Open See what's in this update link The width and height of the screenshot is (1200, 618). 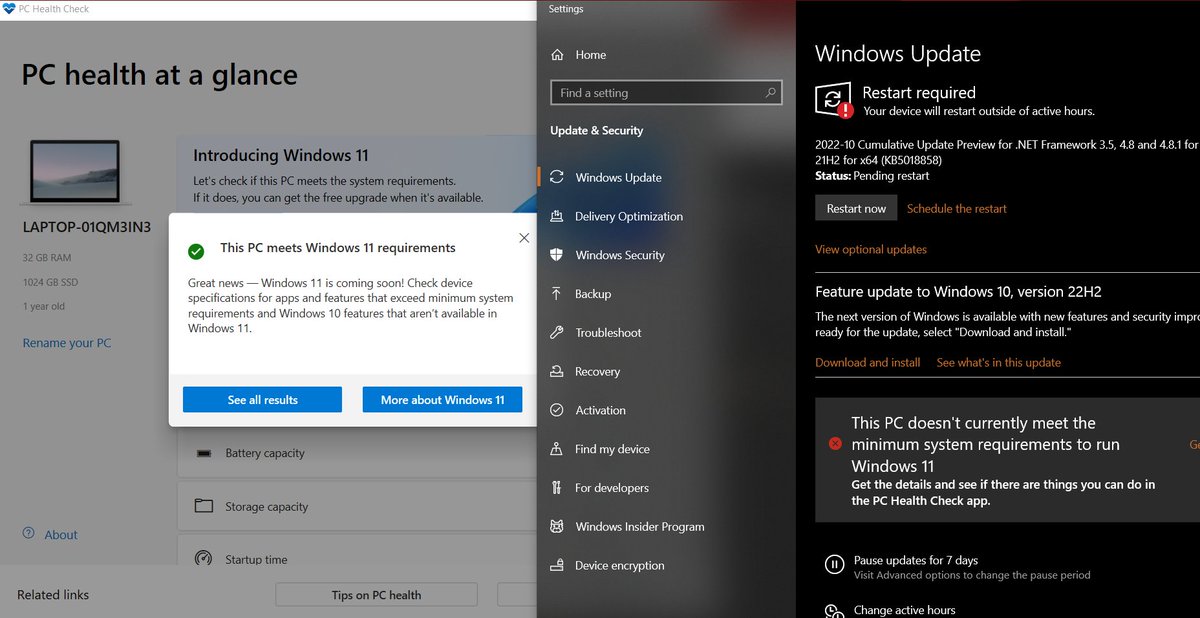click(999, 362)
